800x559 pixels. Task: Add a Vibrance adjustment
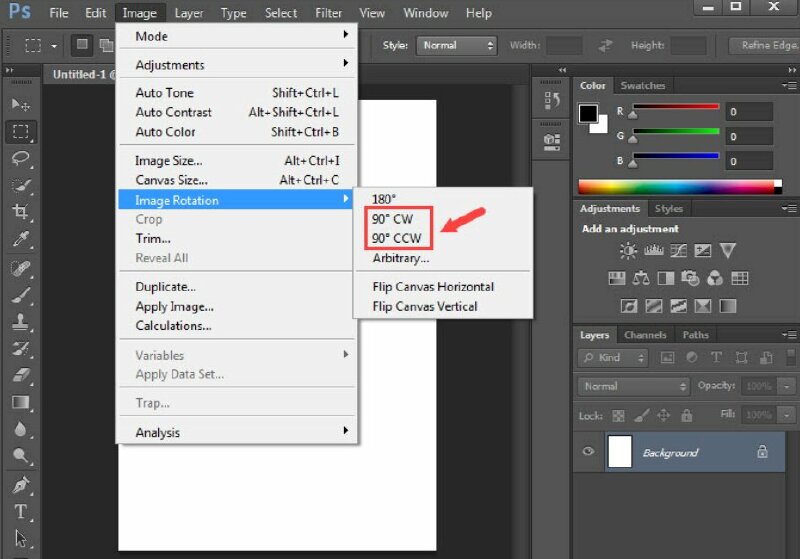click(728, 250)
